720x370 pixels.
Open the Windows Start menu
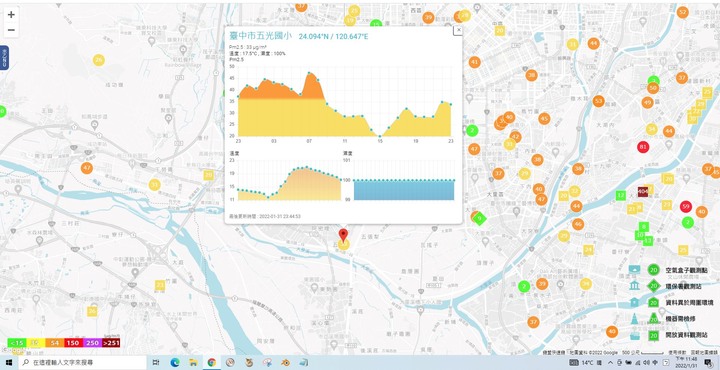point(9,363)
